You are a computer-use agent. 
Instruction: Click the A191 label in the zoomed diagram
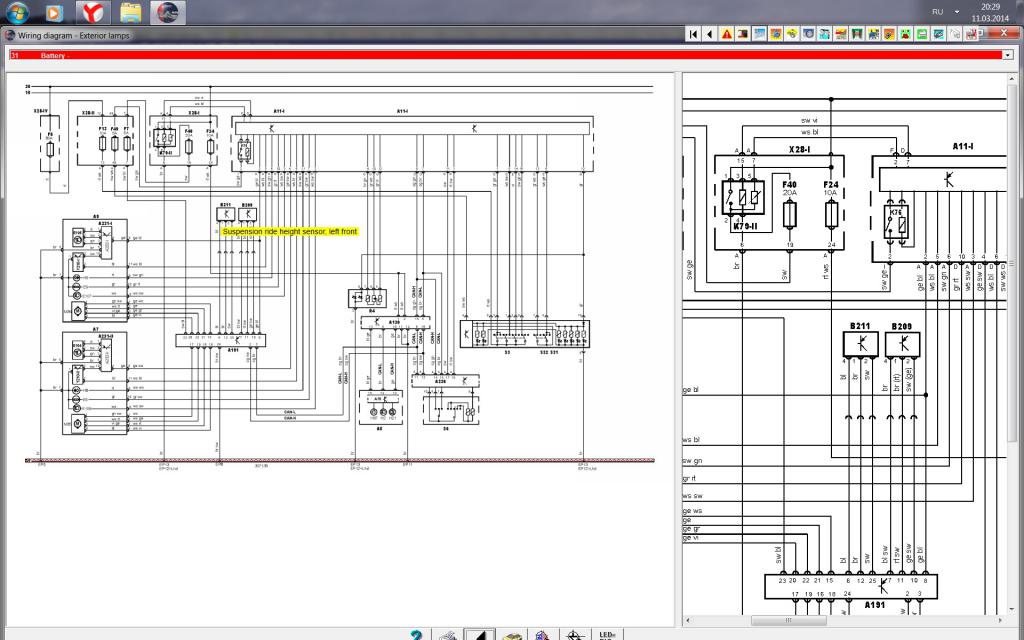tap(874, 605)
